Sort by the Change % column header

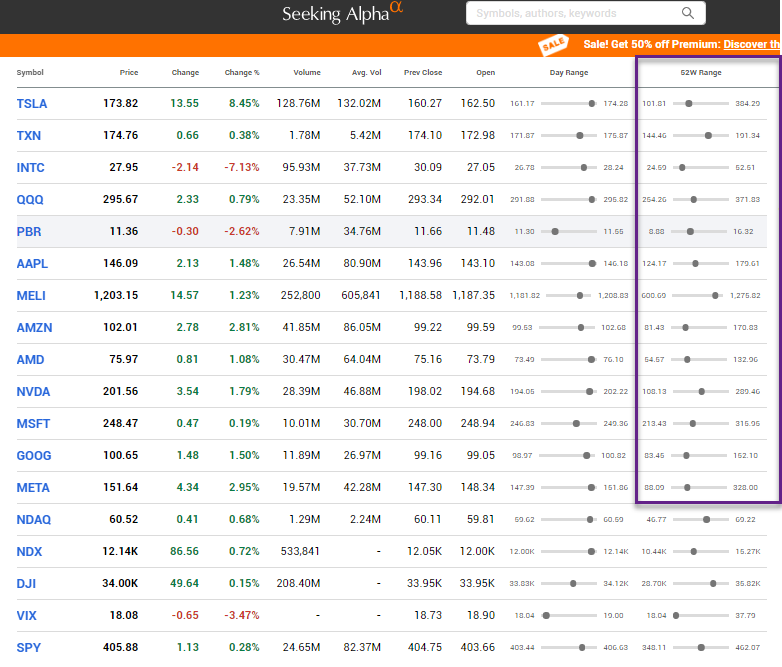click(x=242, y=72)
